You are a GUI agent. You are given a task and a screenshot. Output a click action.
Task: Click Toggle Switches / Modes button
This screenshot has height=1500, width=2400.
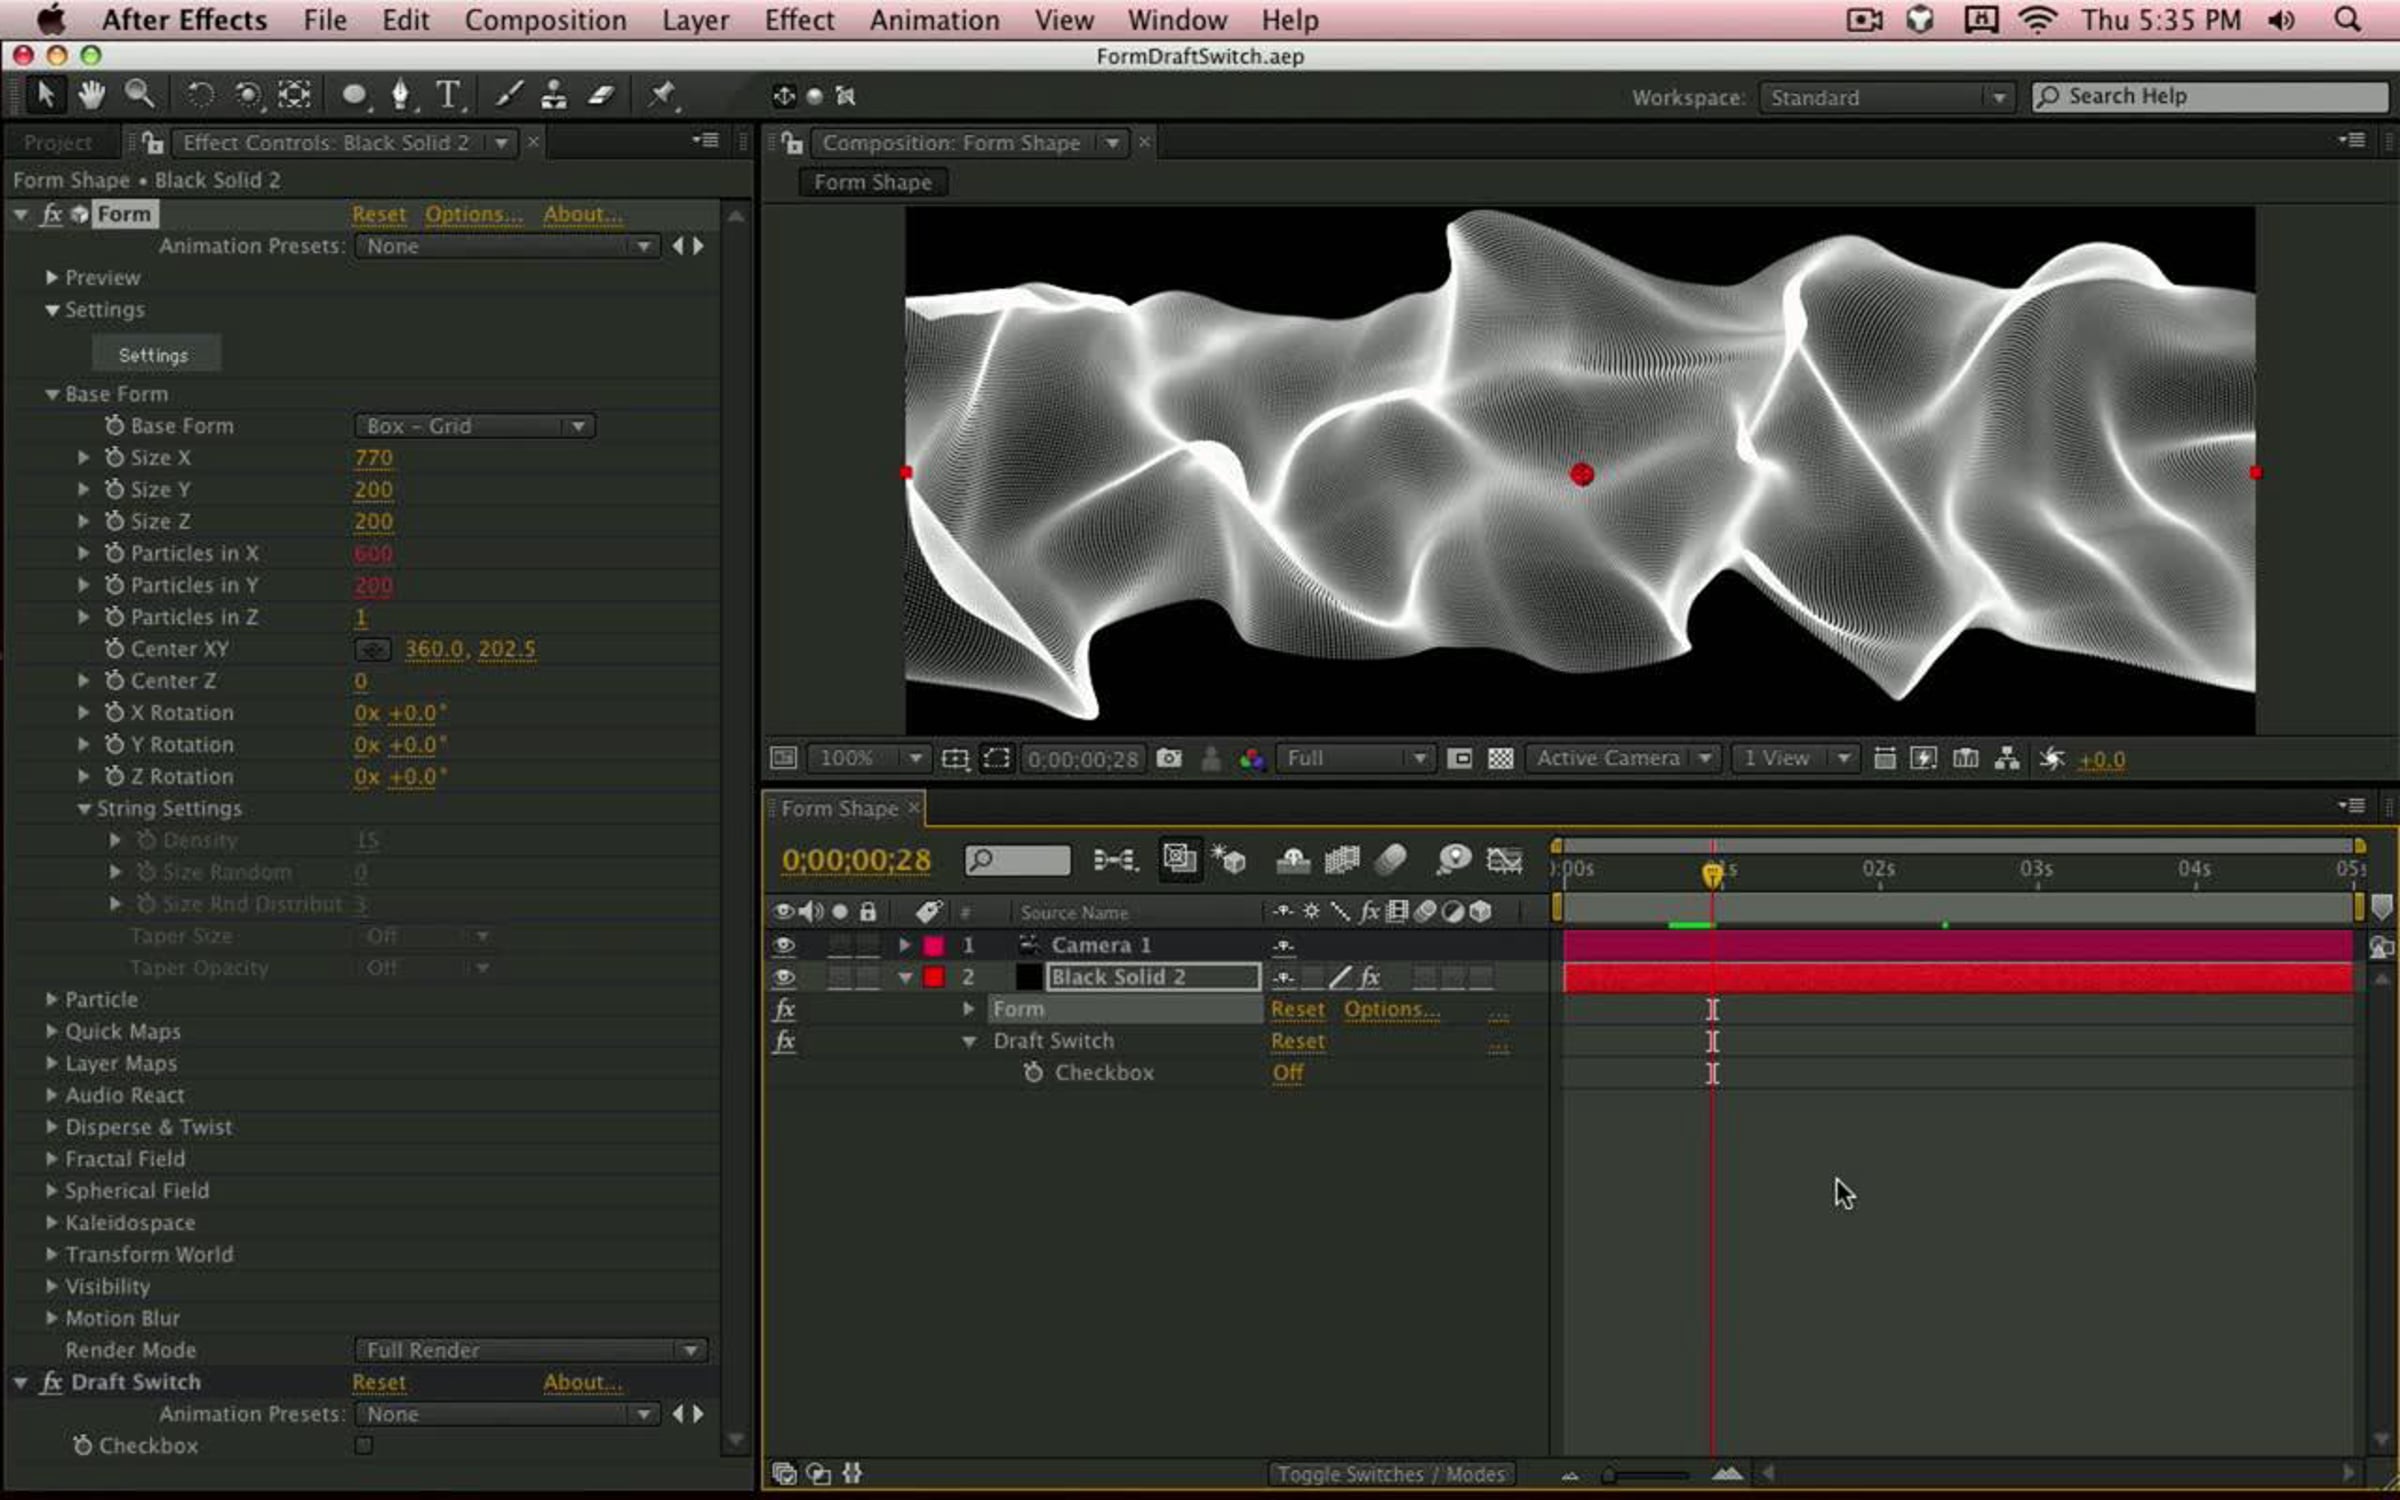(1391, 1474)
